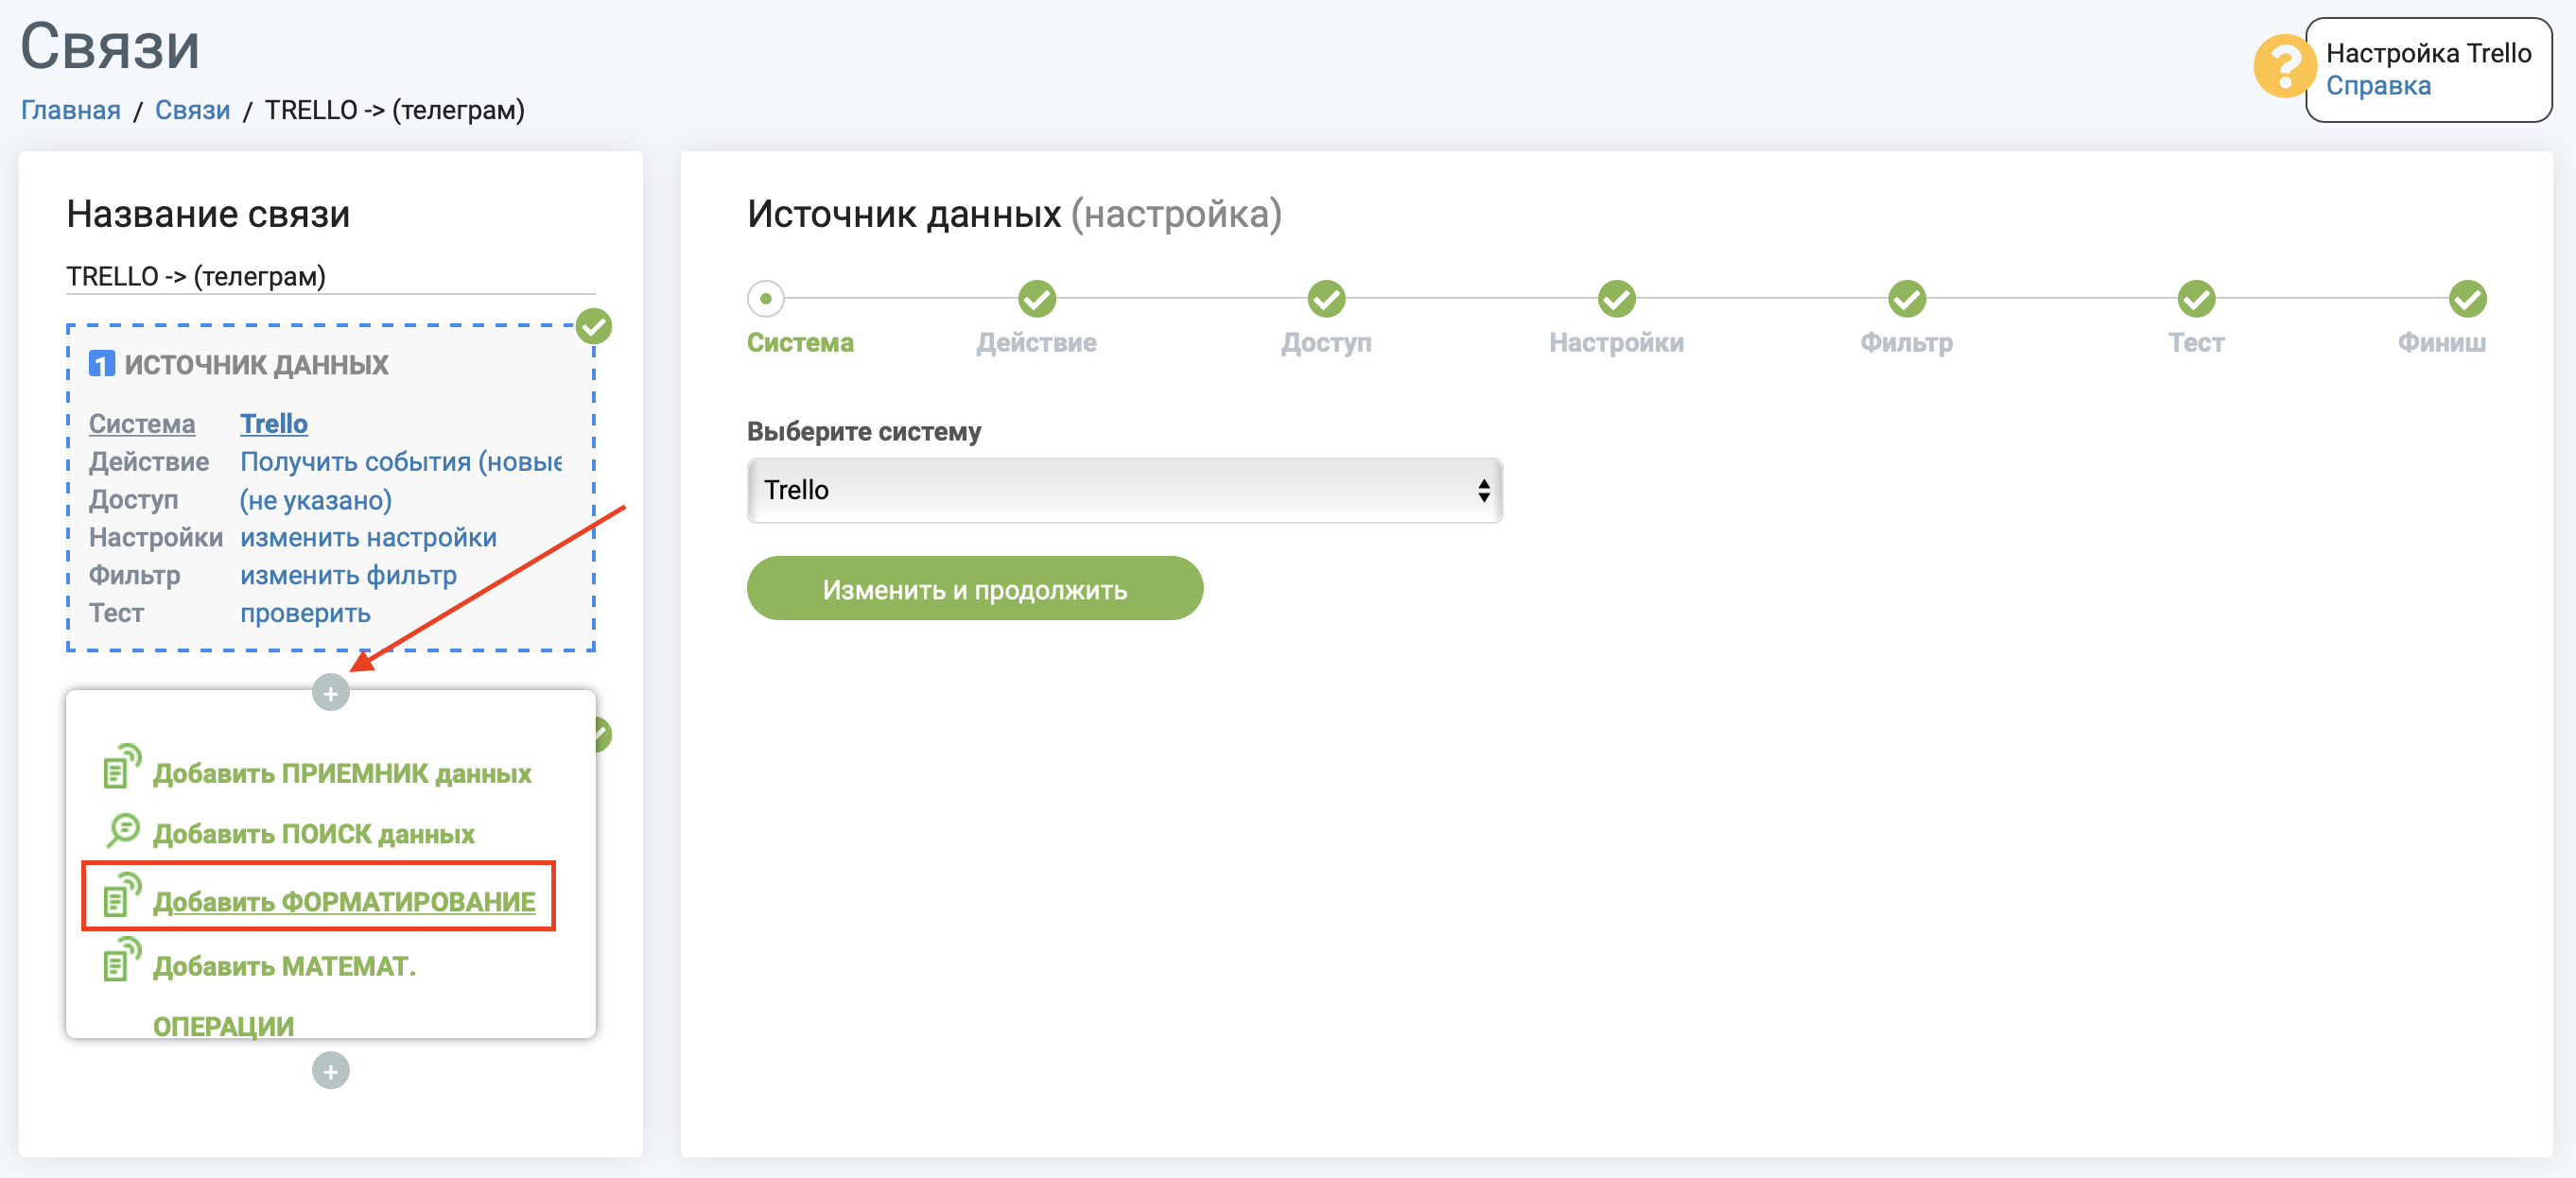Switch to the Настройки step label
The height and width of the screenshot is (1178, 2576).
coord(1617,343)
